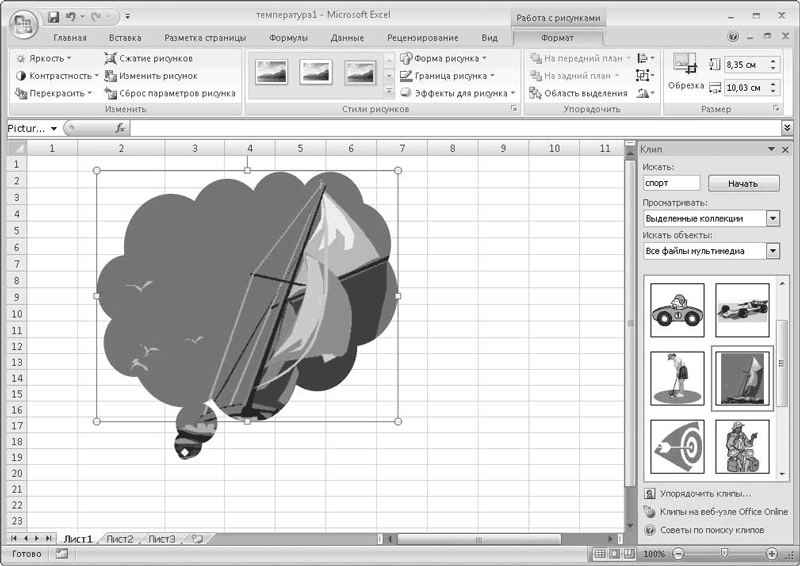Click the Начать search button
The height and width of the screenshot is (566, 800).
743,184
